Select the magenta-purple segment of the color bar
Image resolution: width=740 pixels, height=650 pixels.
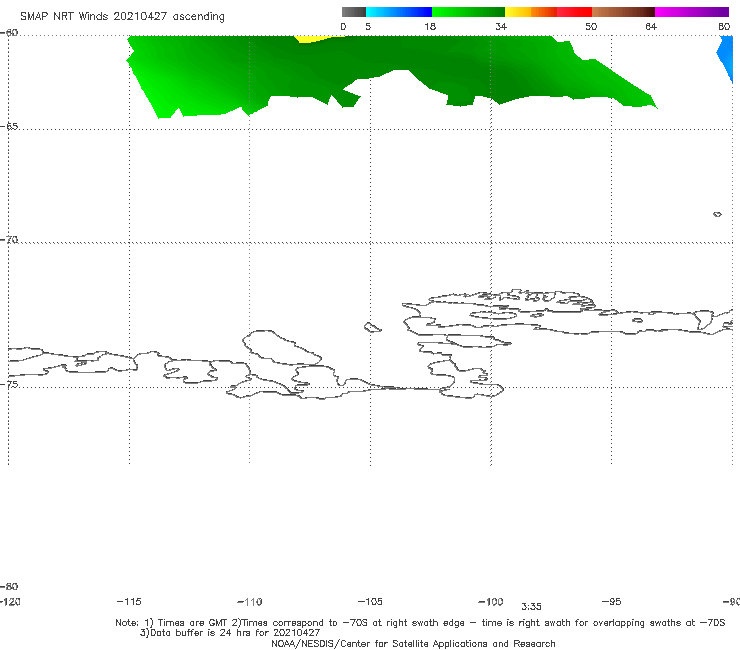pos(692,12)
